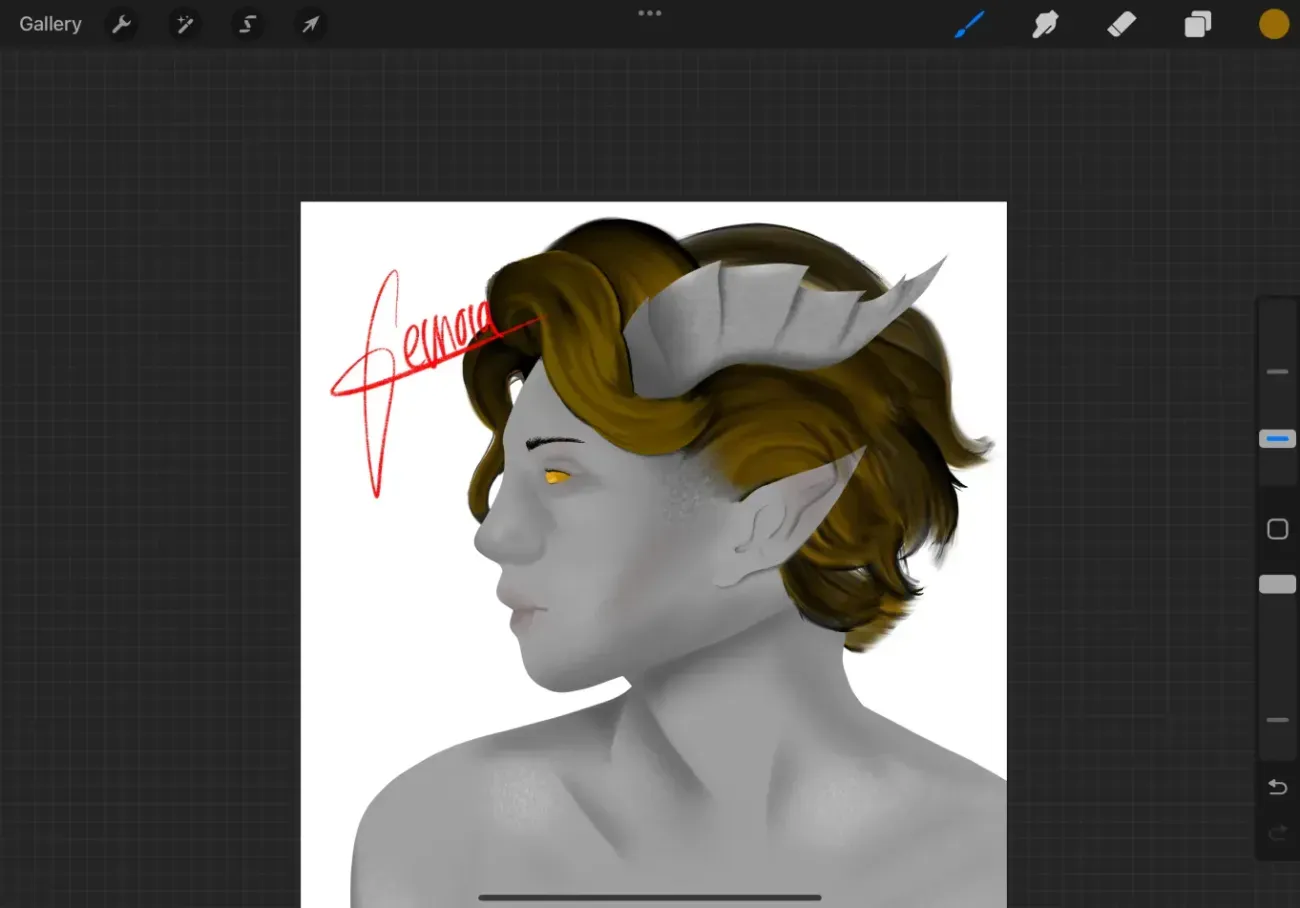The width and height of the screenshot is (1300, 908).
Task: Select the Adjustments magic wand
Action: click(x=184, y=23)
